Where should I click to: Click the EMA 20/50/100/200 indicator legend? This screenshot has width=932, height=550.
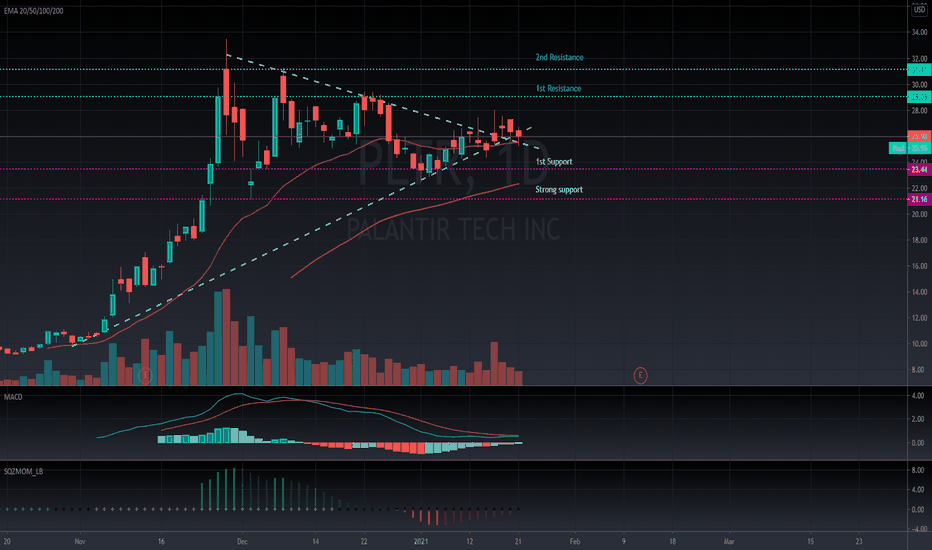tap(34, 11)
